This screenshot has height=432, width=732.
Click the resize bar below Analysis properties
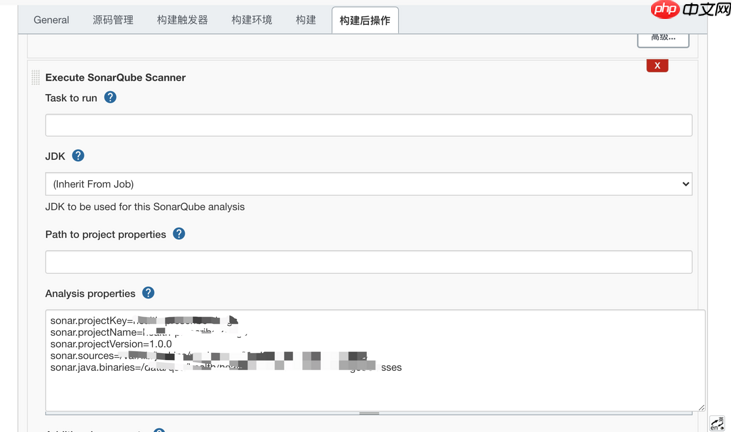click(x=369, y=413)
